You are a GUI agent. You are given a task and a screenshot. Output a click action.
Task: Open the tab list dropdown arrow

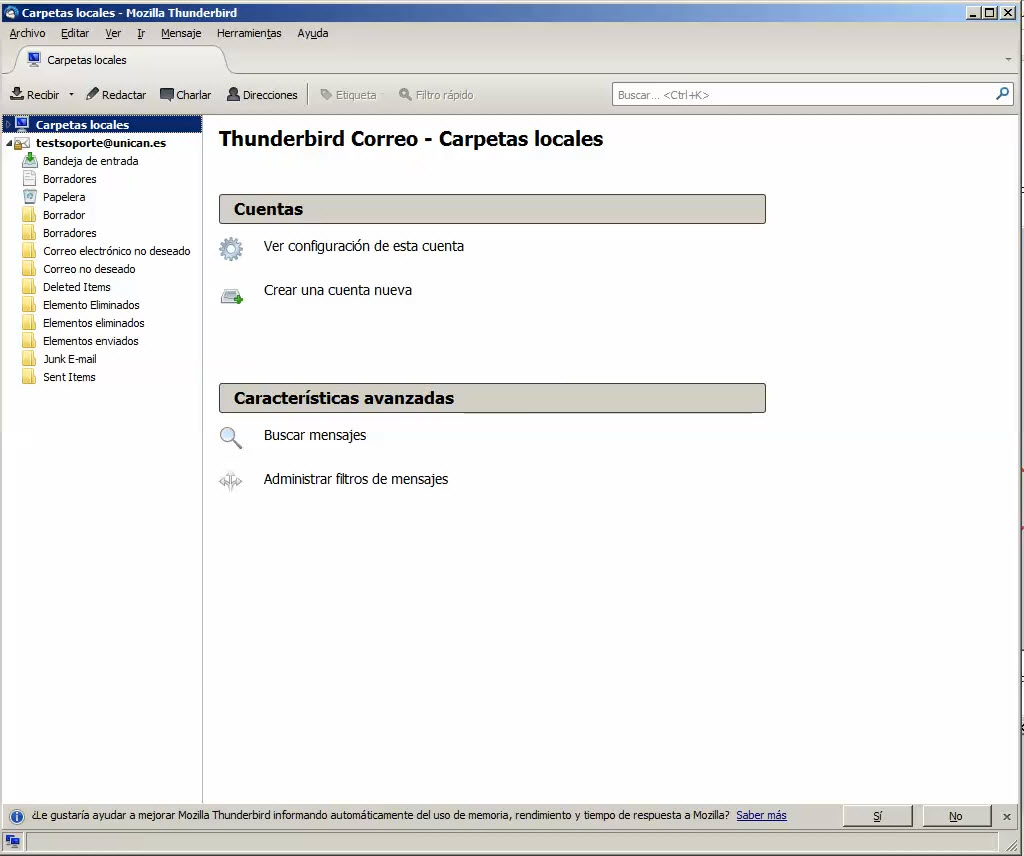[1008, 59]
